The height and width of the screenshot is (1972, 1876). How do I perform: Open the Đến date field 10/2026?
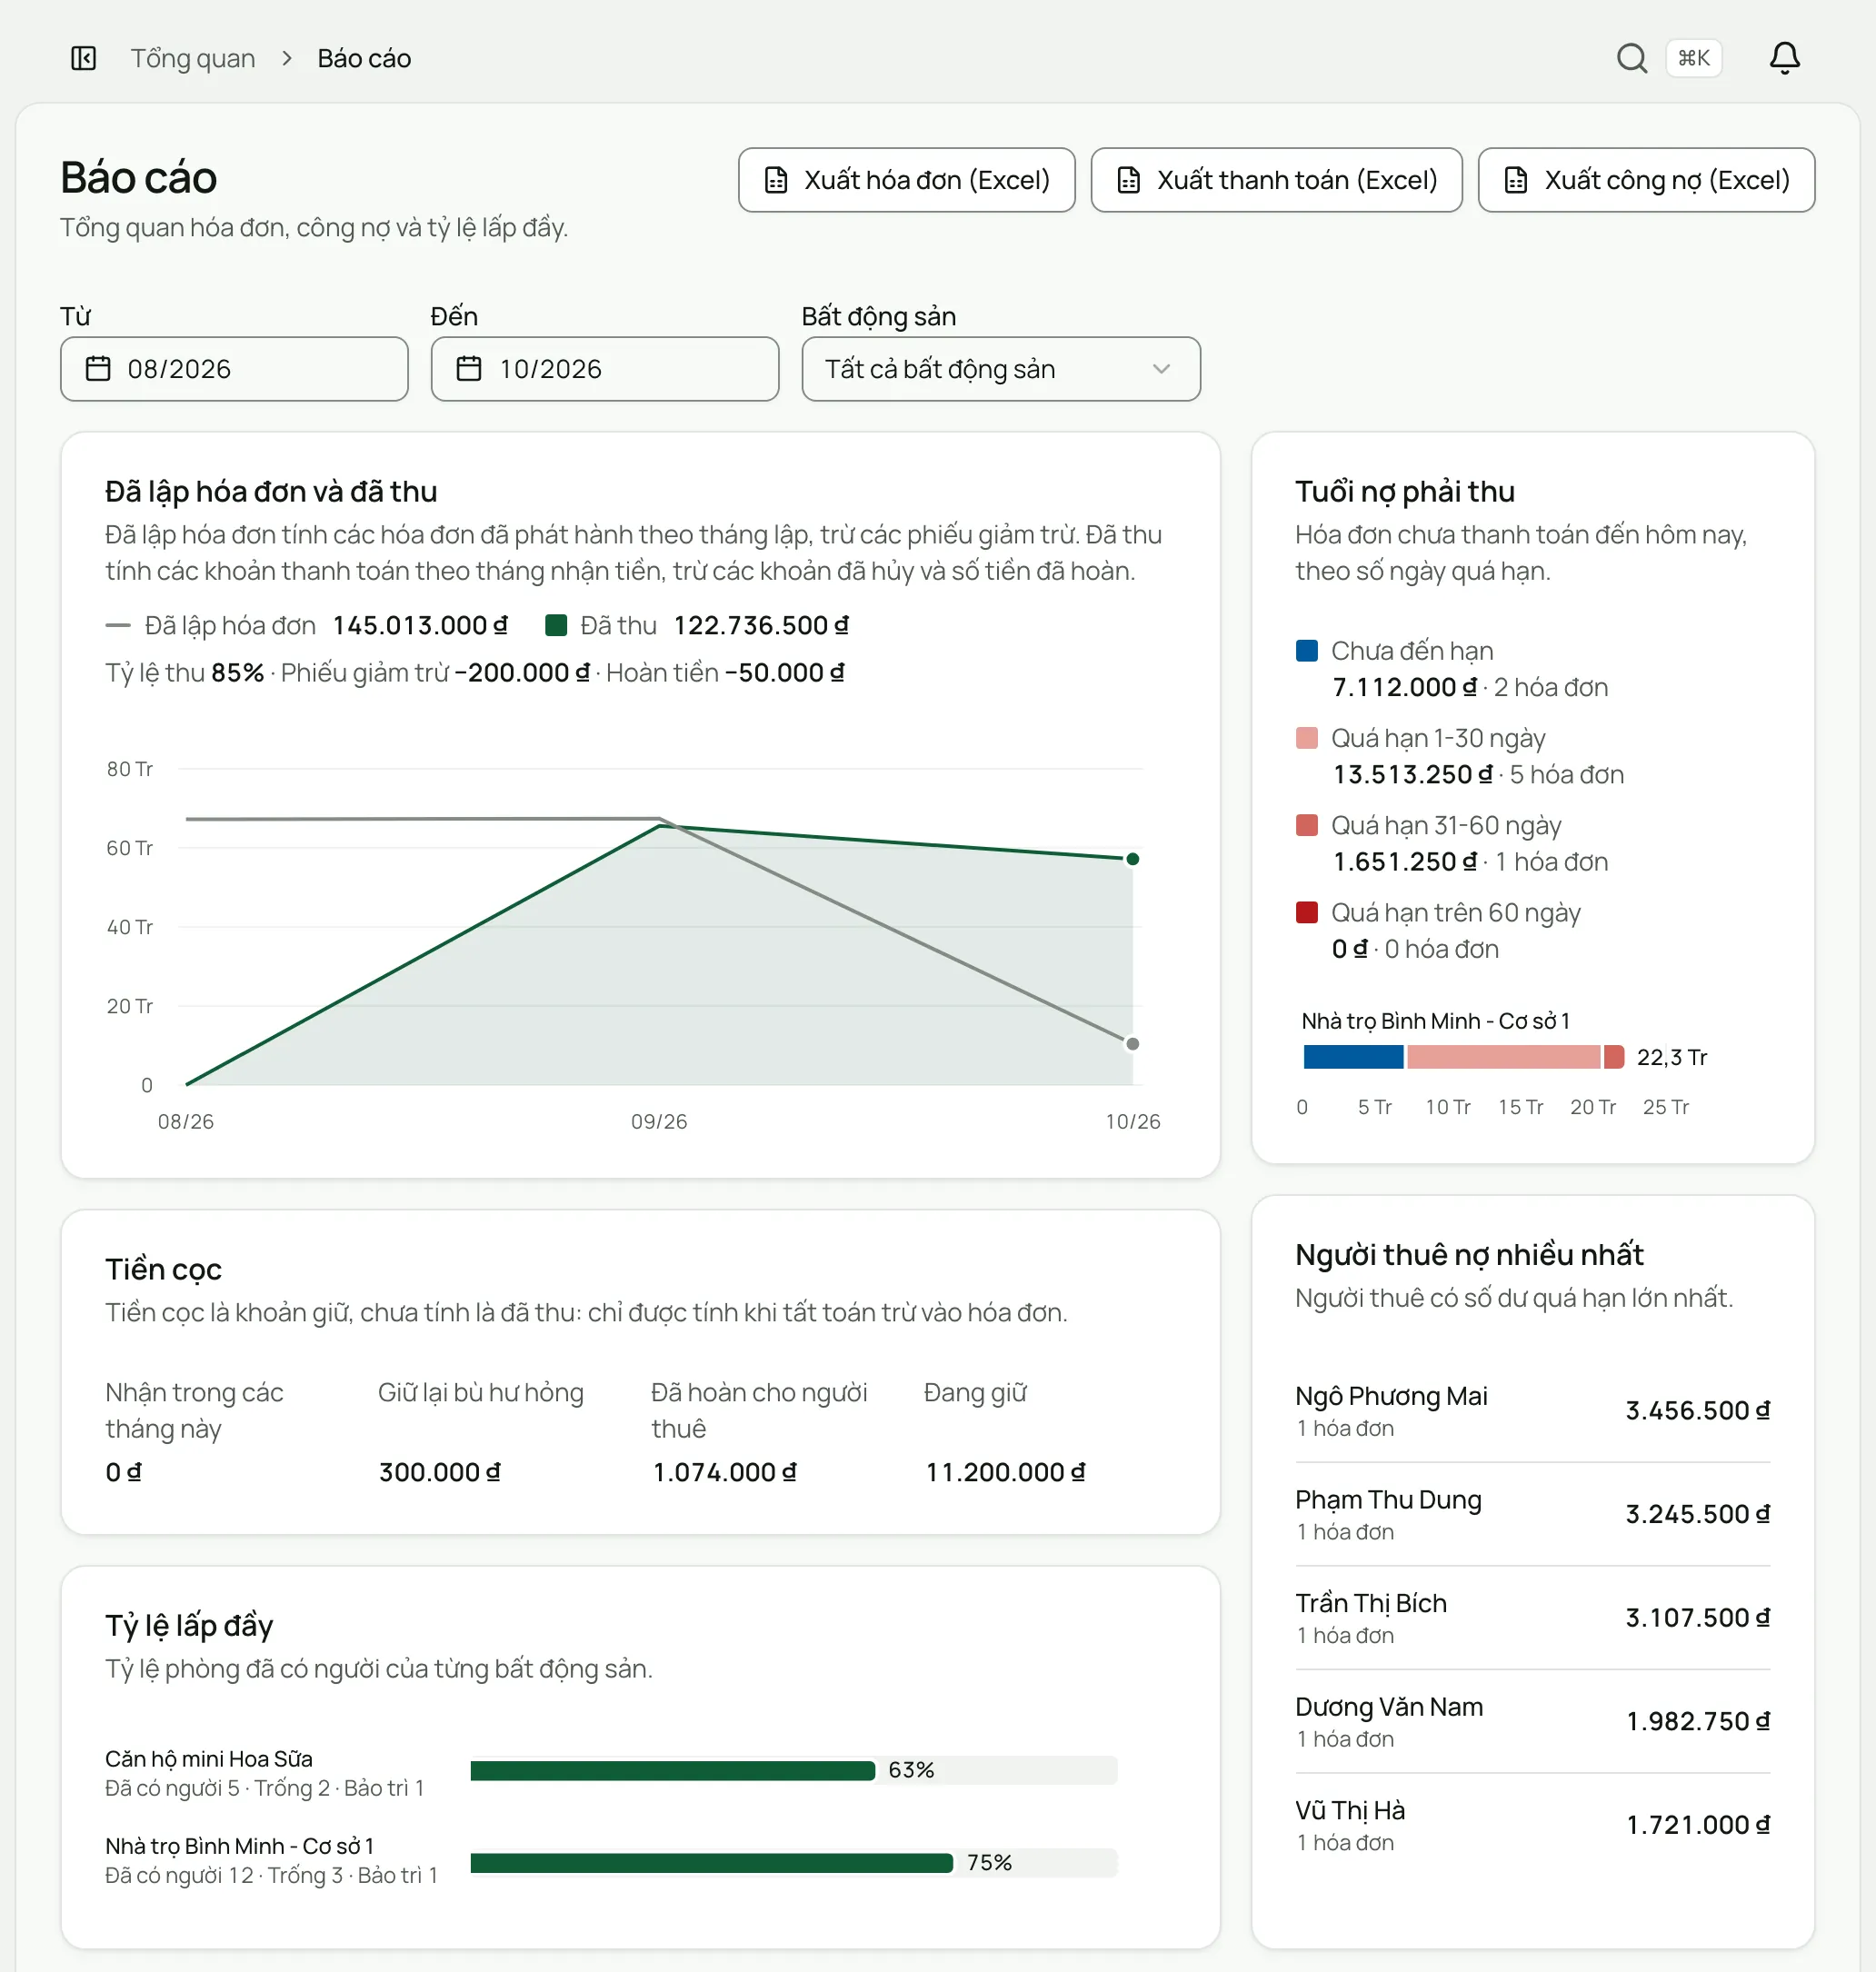tap(605, 369)
